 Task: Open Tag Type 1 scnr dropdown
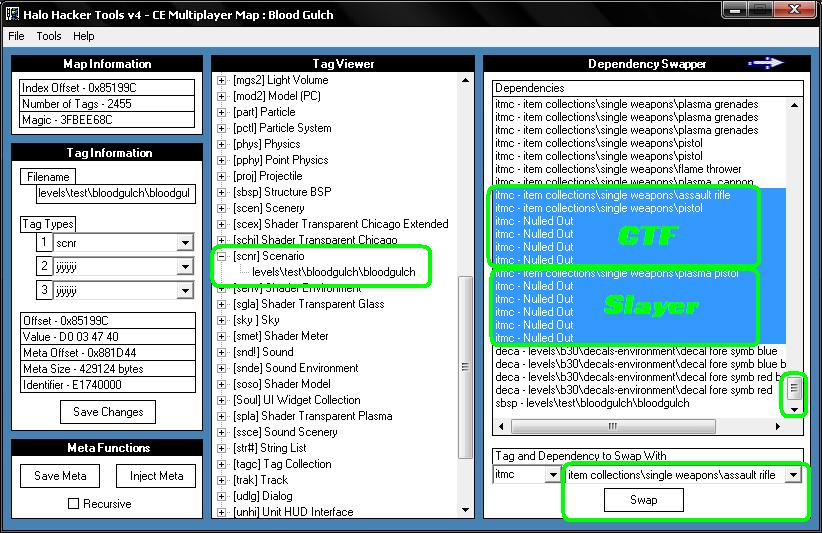185,243
